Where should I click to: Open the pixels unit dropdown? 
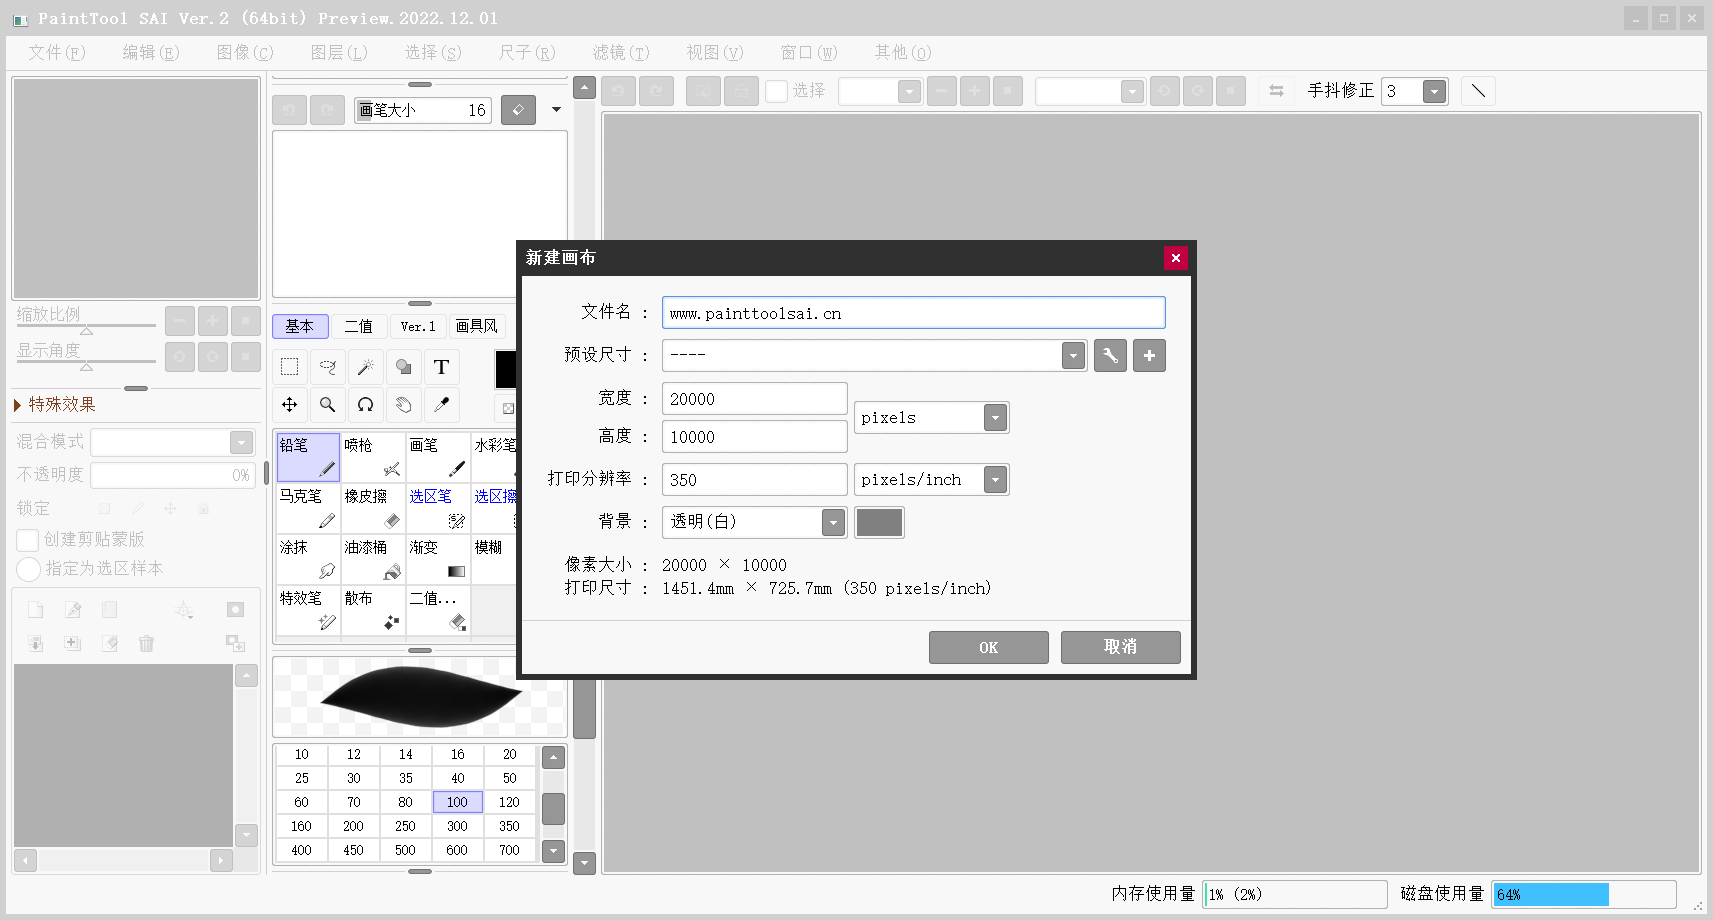tap(995, 417)
